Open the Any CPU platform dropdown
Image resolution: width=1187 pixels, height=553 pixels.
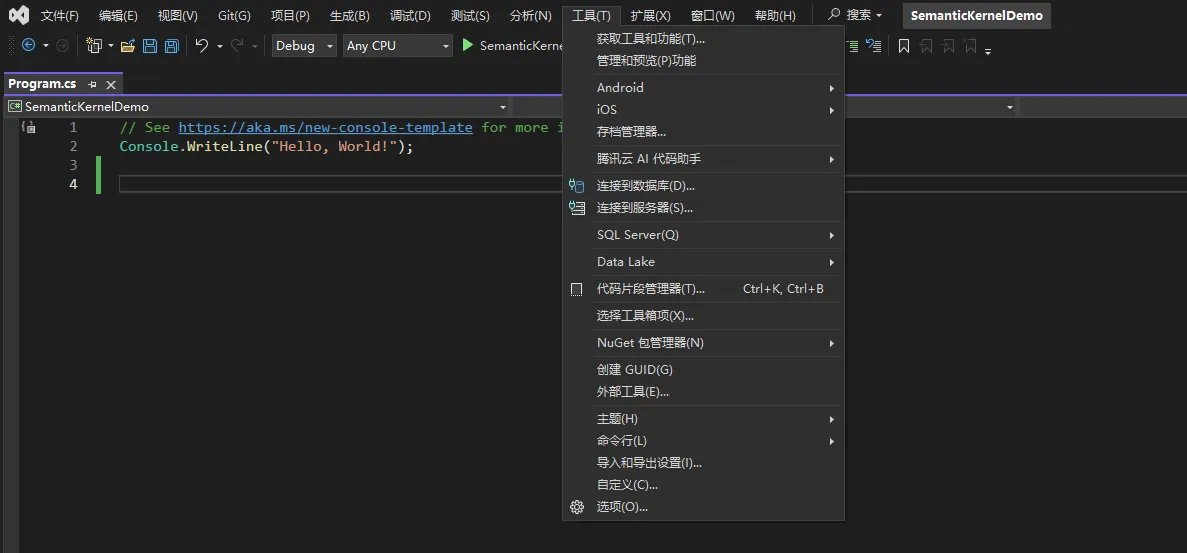pos(397,46)
